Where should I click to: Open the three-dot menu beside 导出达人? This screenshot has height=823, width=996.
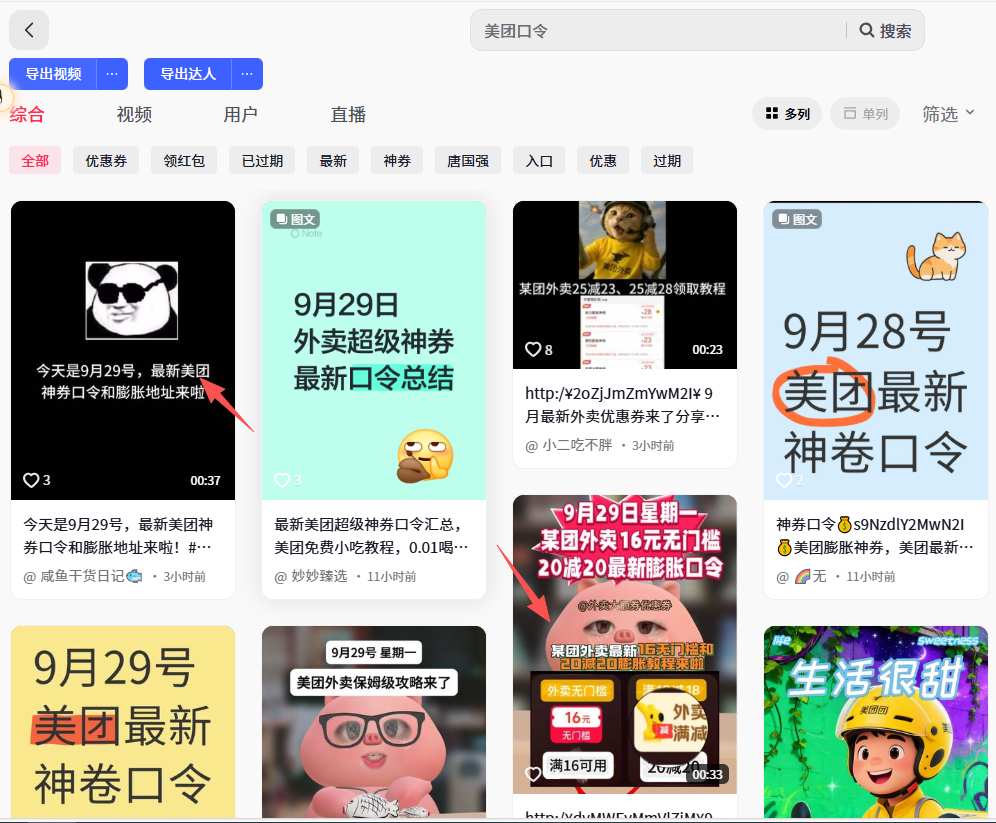pos(246,73)
